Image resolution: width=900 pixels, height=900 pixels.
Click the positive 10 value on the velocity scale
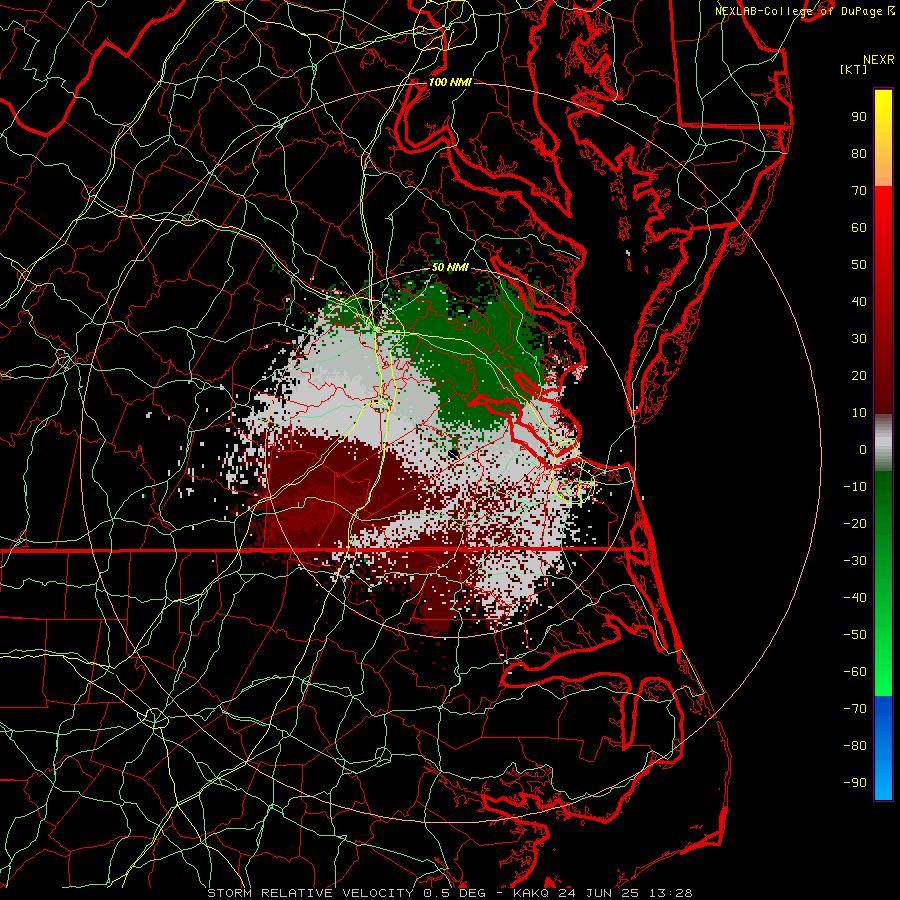pyautogui.click(x=859, y=413)
